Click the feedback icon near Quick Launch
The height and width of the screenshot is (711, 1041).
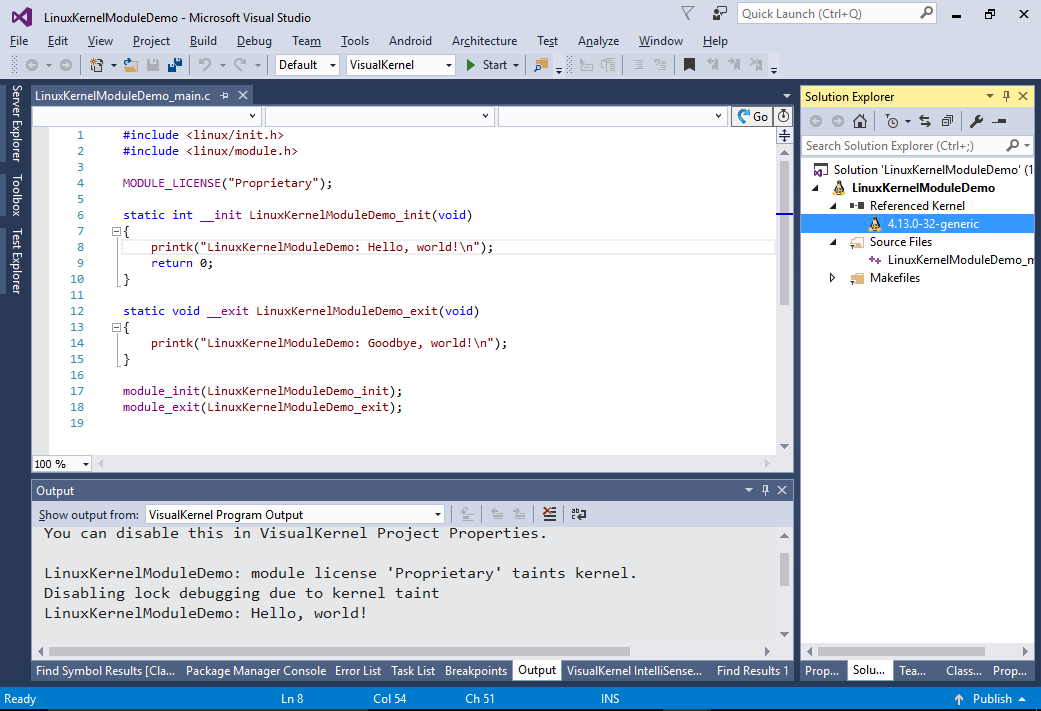coord(720,13)
